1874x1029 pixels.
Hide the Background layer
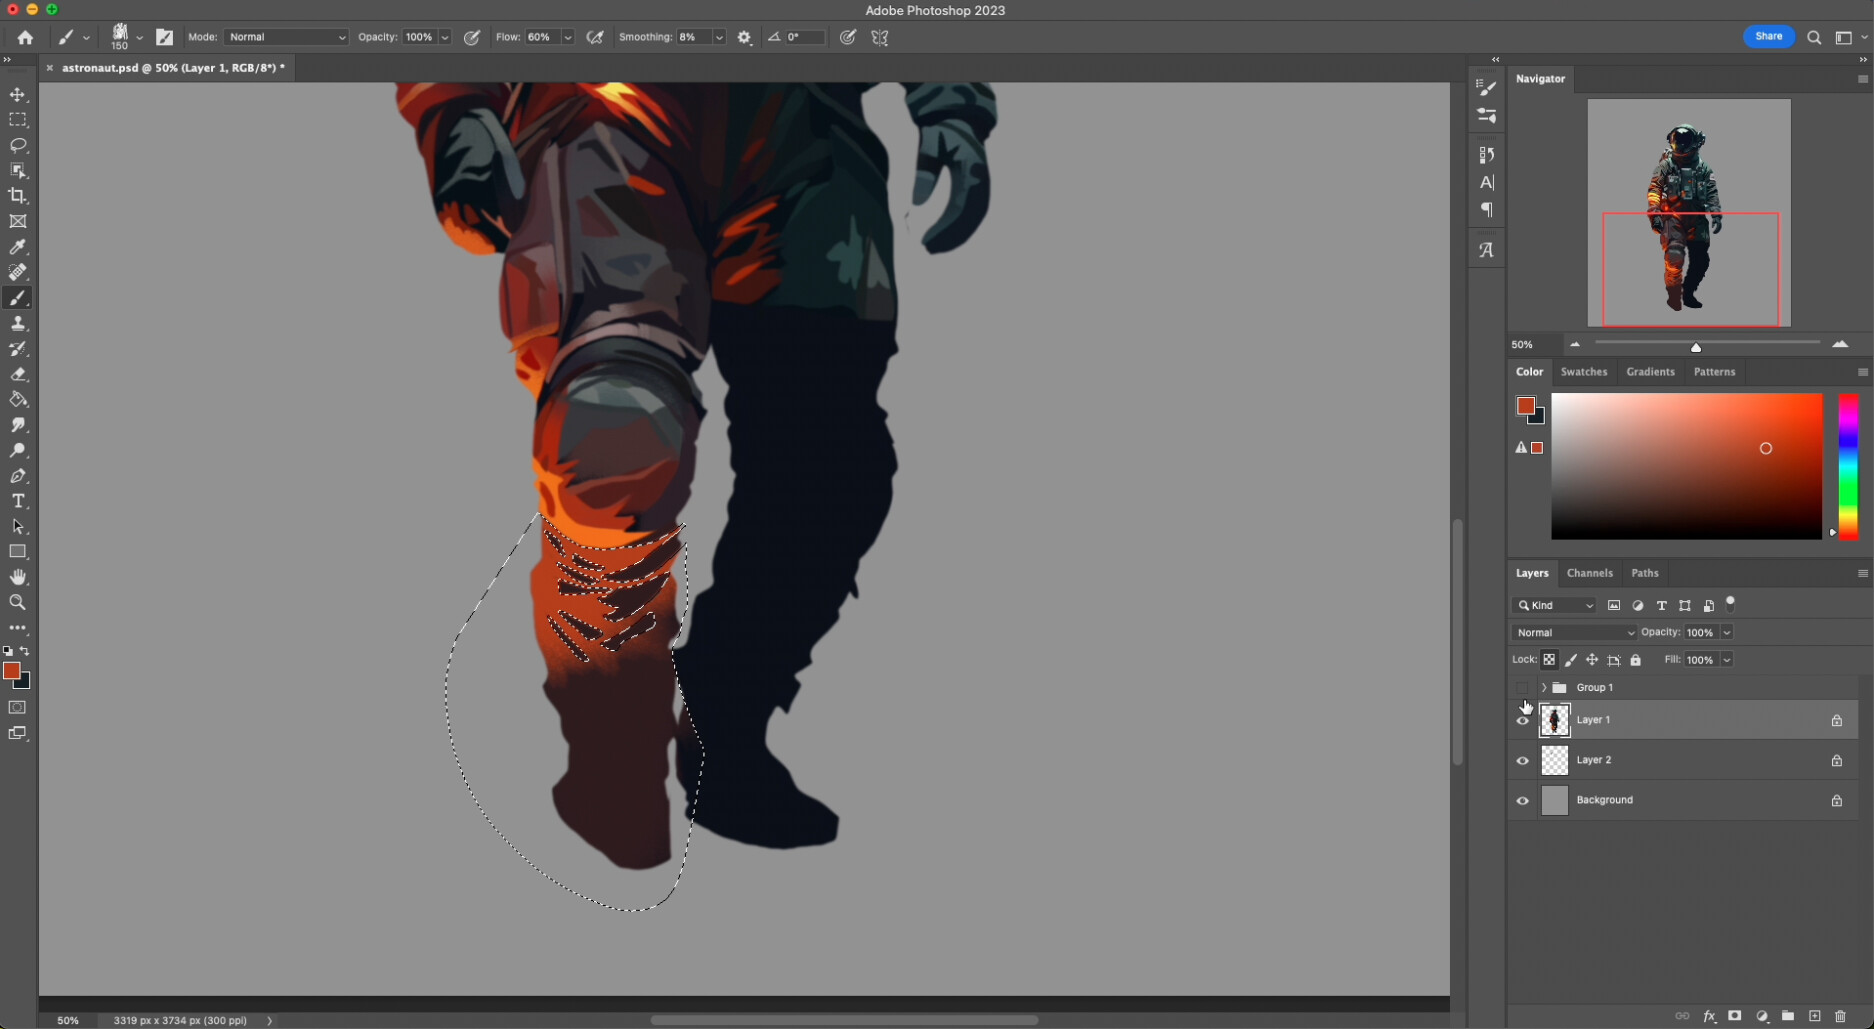point(1521,800)
